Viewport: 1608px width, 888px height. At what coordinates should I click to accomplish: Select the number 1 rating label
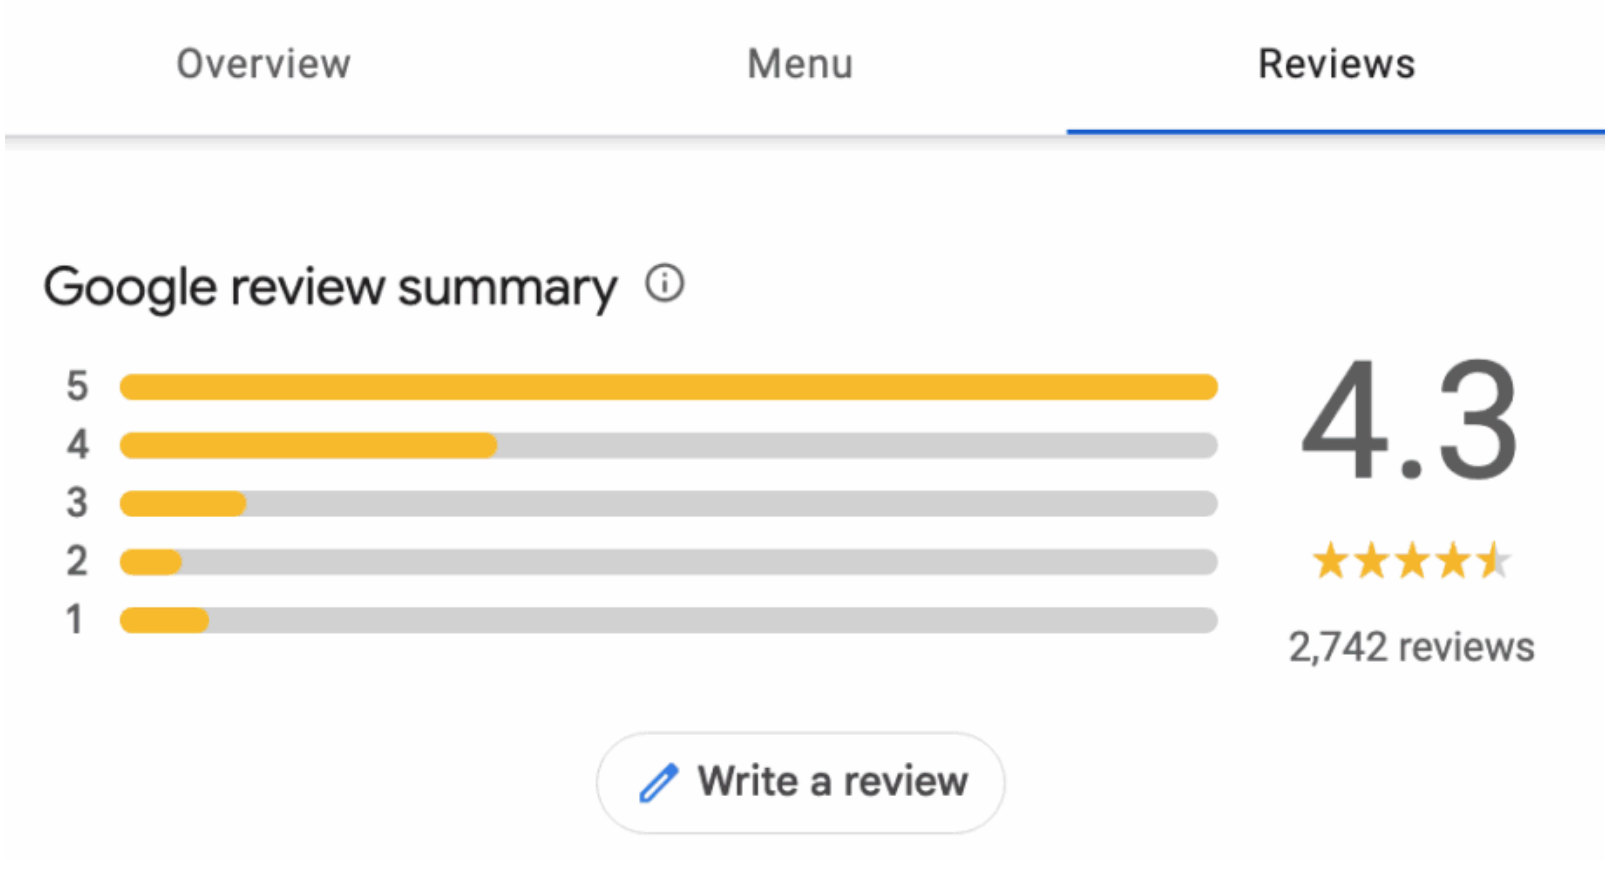coord(75,620)
